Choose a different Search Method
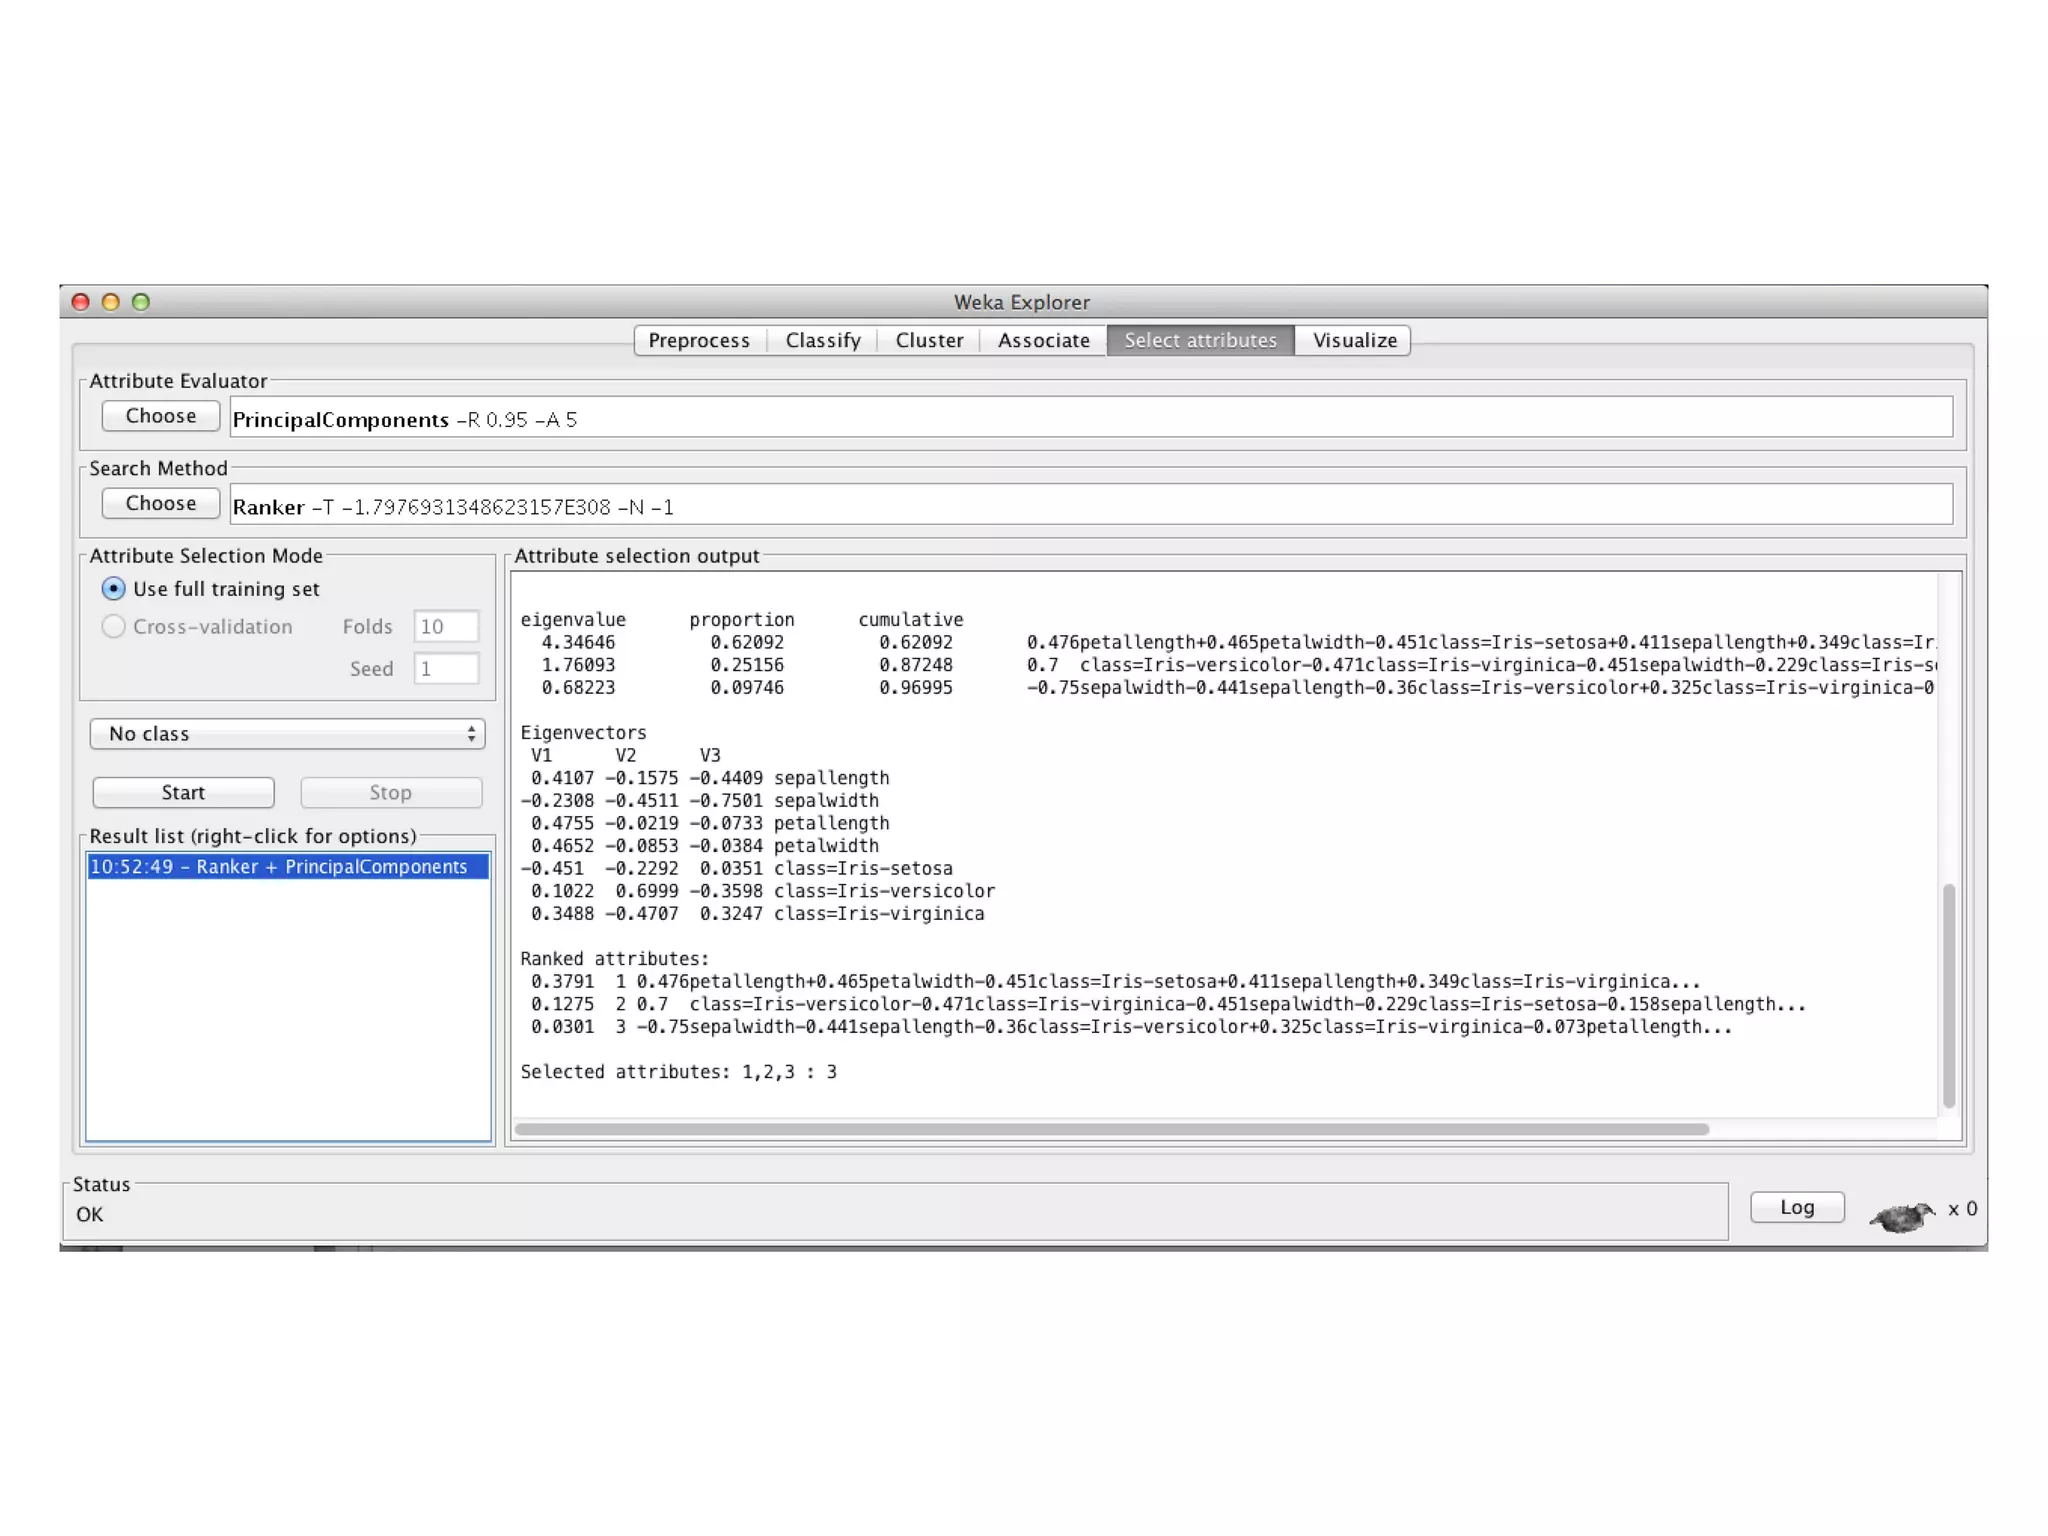 pyautogui.click(x=161, y=504)
